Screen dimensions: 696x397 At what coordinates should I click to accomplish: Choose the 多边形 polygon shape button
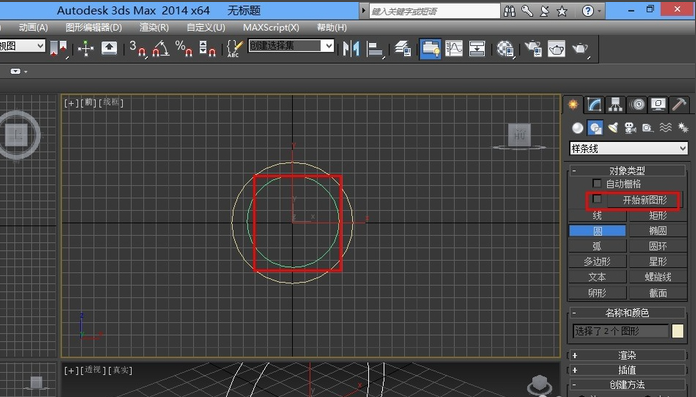pos(597,262)
